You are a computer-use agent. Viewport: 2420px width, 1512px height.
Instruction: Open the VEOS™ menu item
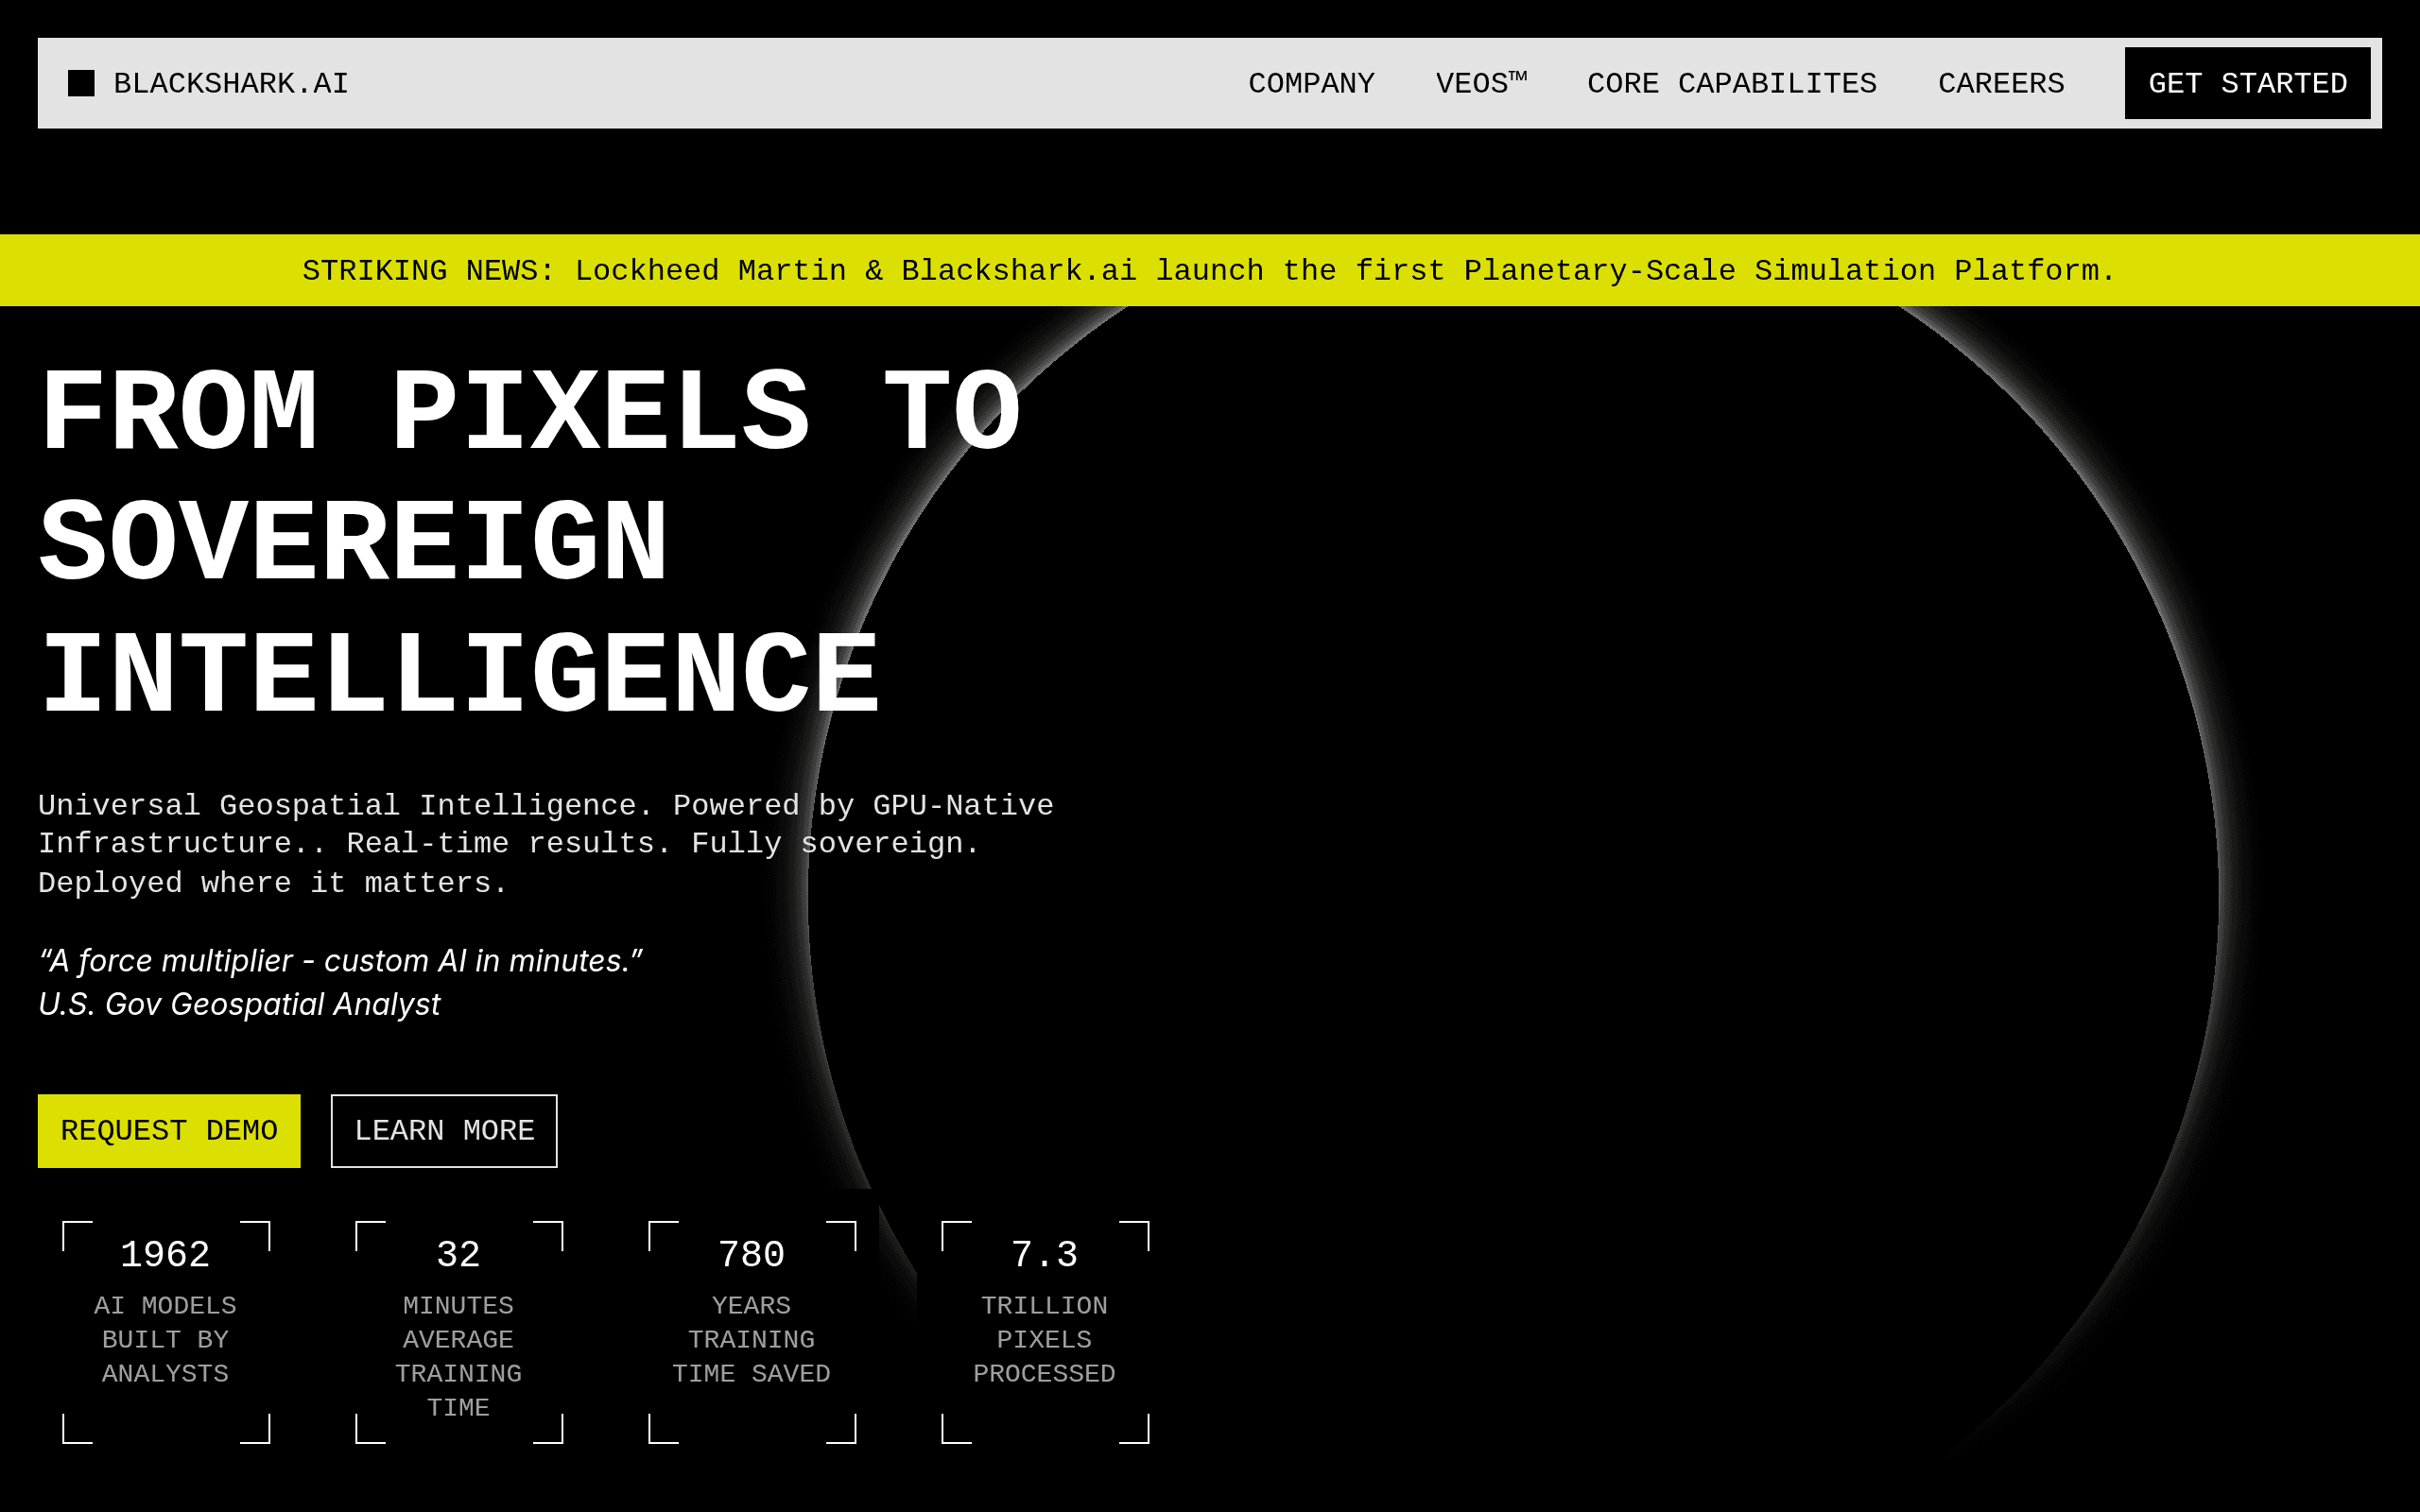pyautogui.click(x=1481, y=83)
